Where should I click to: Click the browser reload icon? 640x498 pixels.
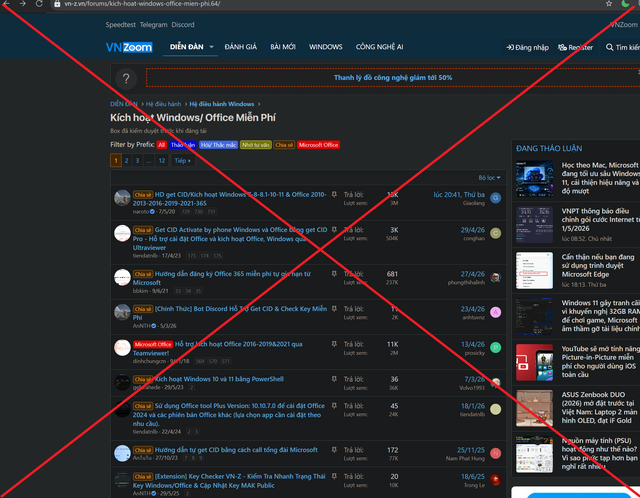click(39, 4)
